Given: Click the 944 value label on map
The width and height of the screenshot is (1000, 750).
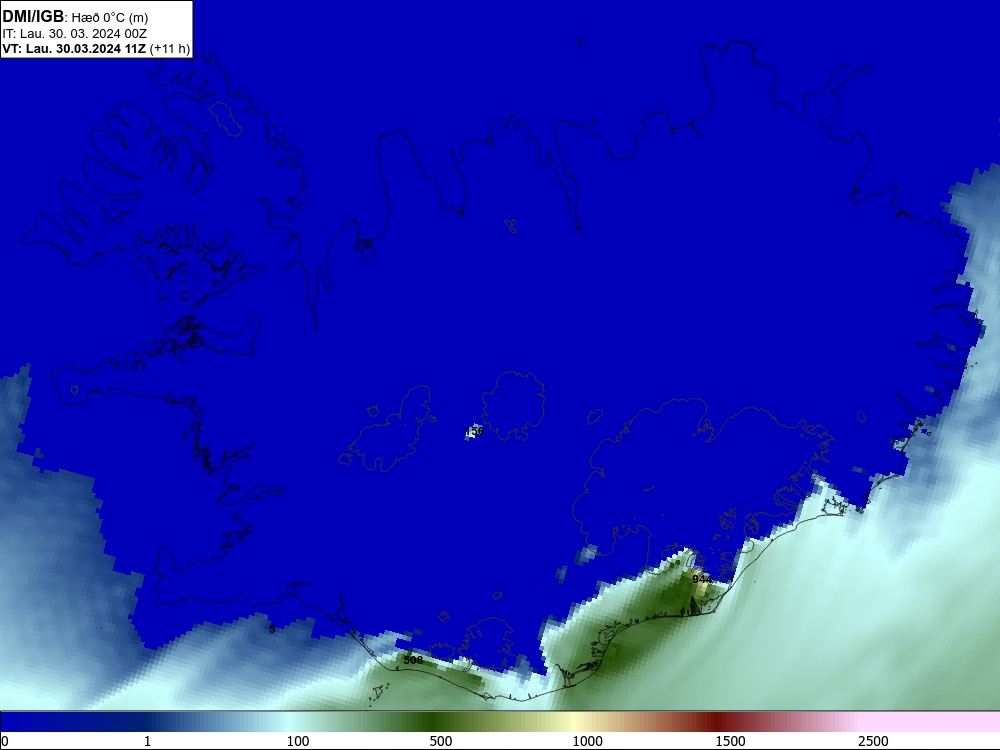Looking at the screenshot, I should (702, 579).
